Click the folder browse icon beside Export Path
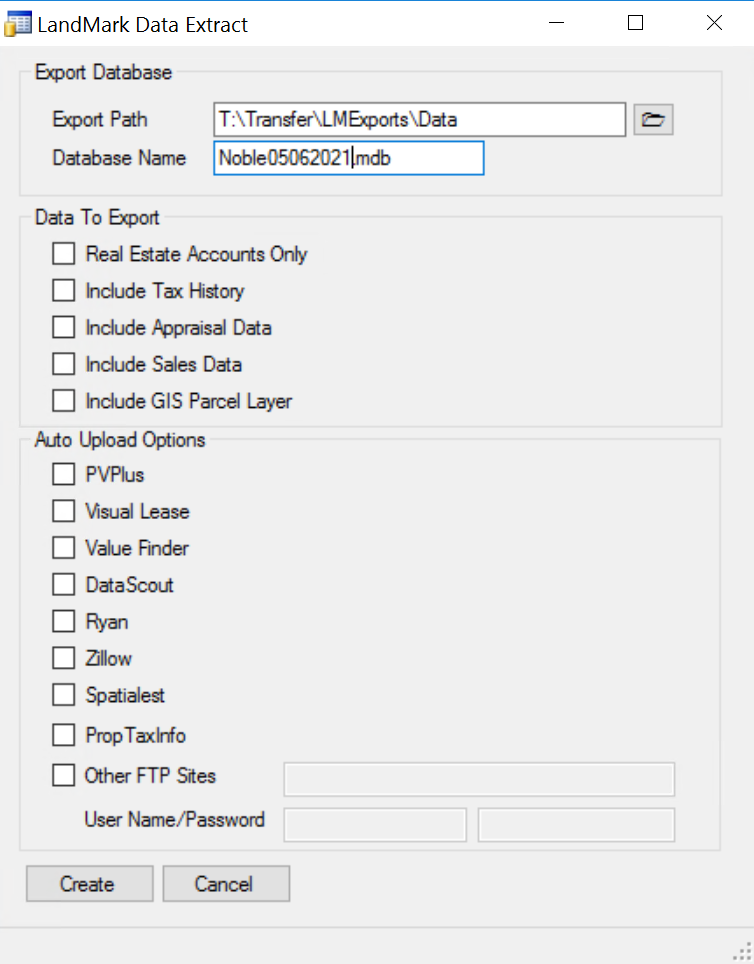 point(653,120)
